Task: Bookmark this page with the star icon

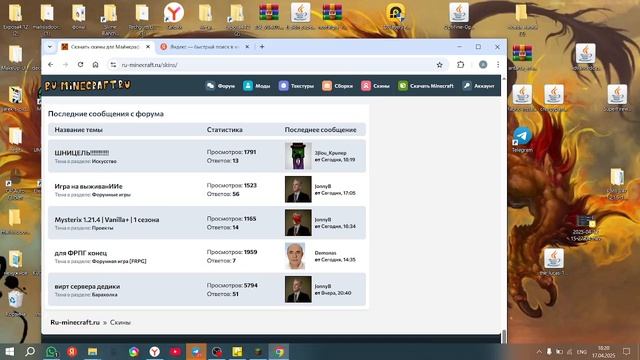Action: [x=440, y=64]
